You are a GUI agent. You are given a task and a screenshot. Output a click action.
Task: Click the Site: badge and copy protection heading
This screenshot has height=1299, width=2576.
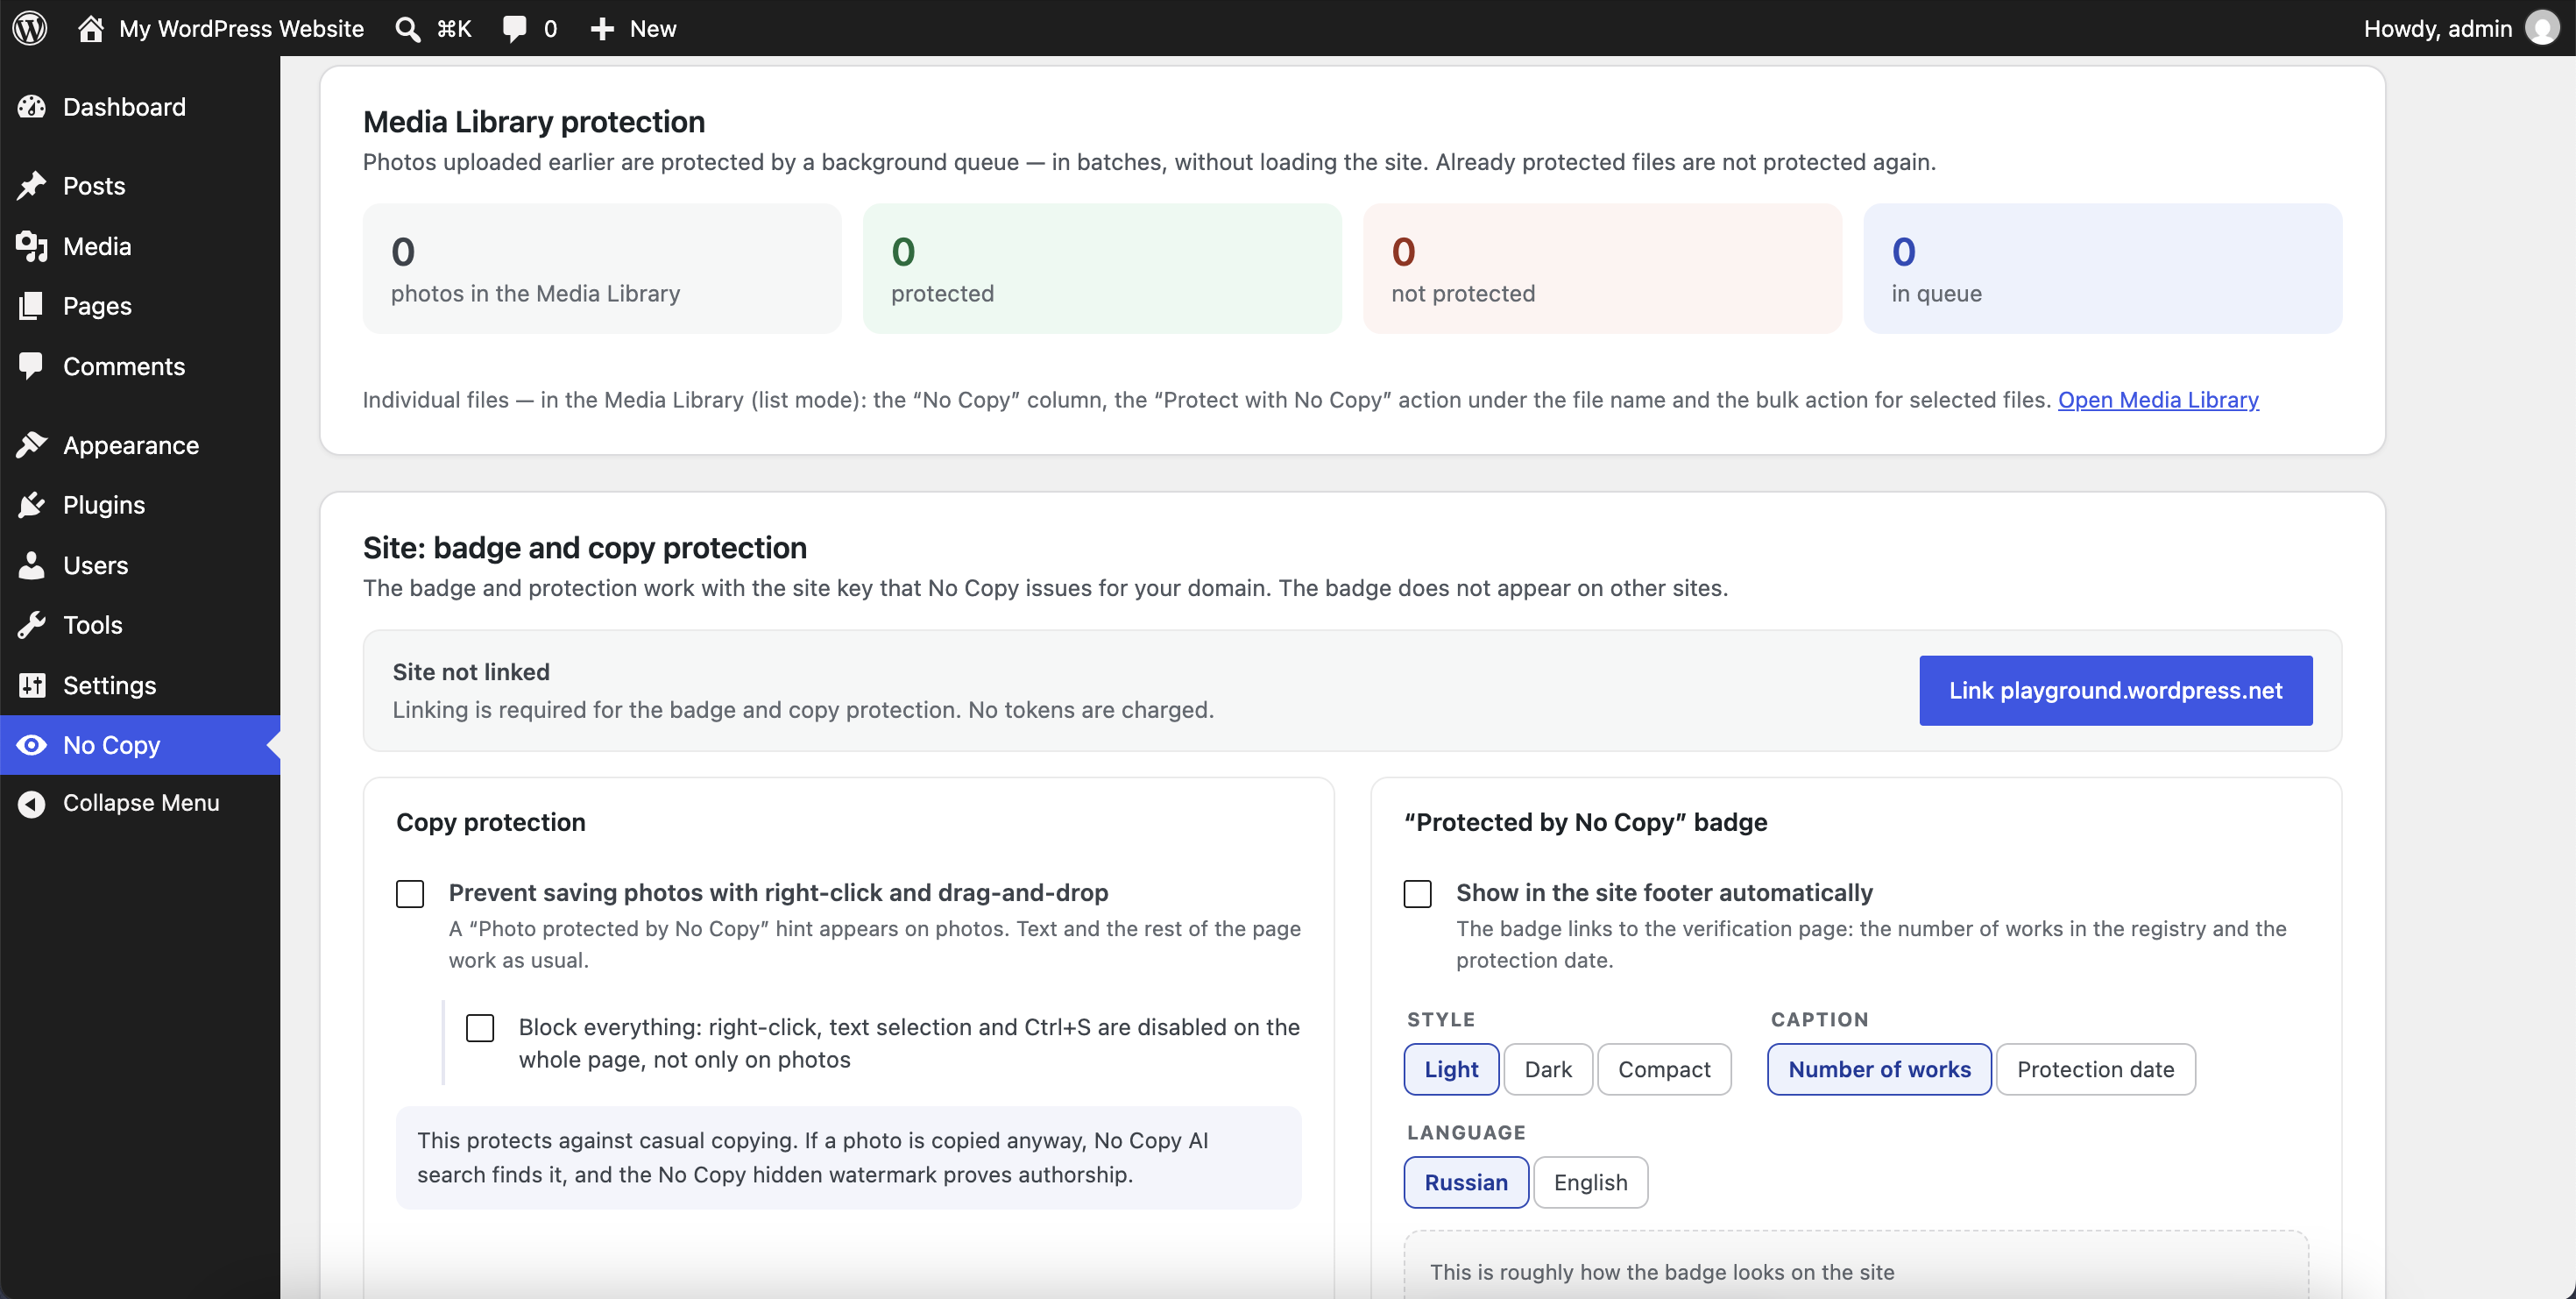point(585,548)
